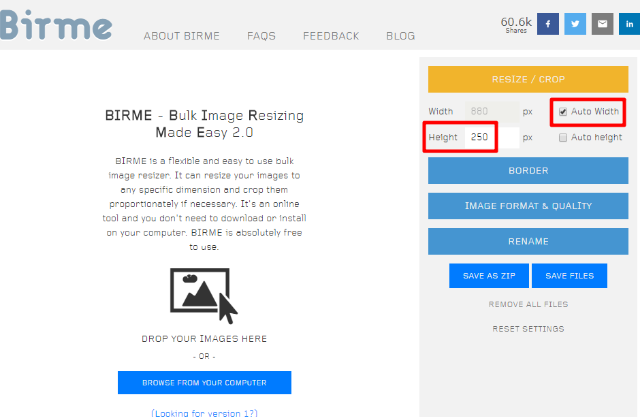Open the Feedback page
Image resolution: width=640 pixels, height=417 pixels.
coord(331,36)
